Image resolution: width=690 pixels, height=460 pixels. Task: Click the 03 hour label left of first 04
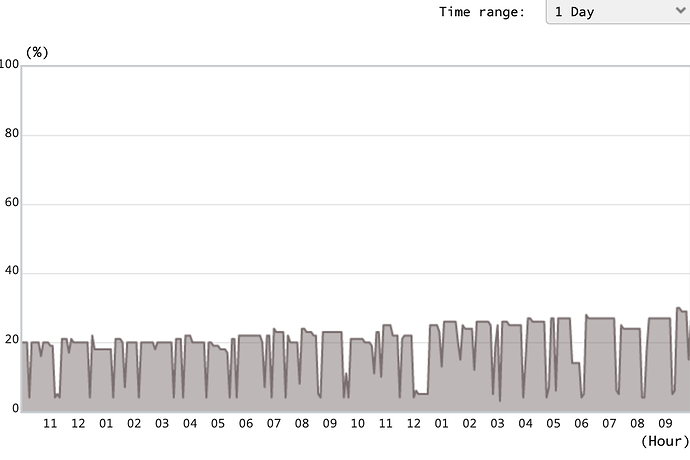pyautogui.click(x=162, y=423)
